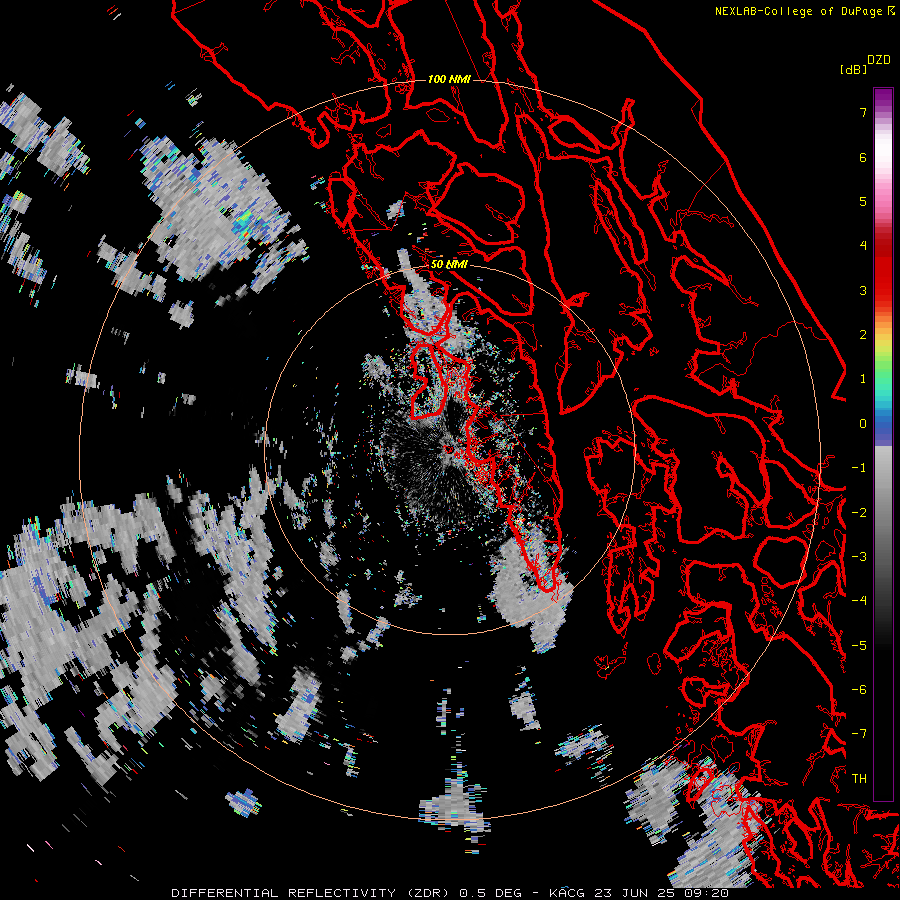Click the NEXLAB-College of DuPage watermark text
Viewport: 900px width, 900px height.
(x=804, y=11)
